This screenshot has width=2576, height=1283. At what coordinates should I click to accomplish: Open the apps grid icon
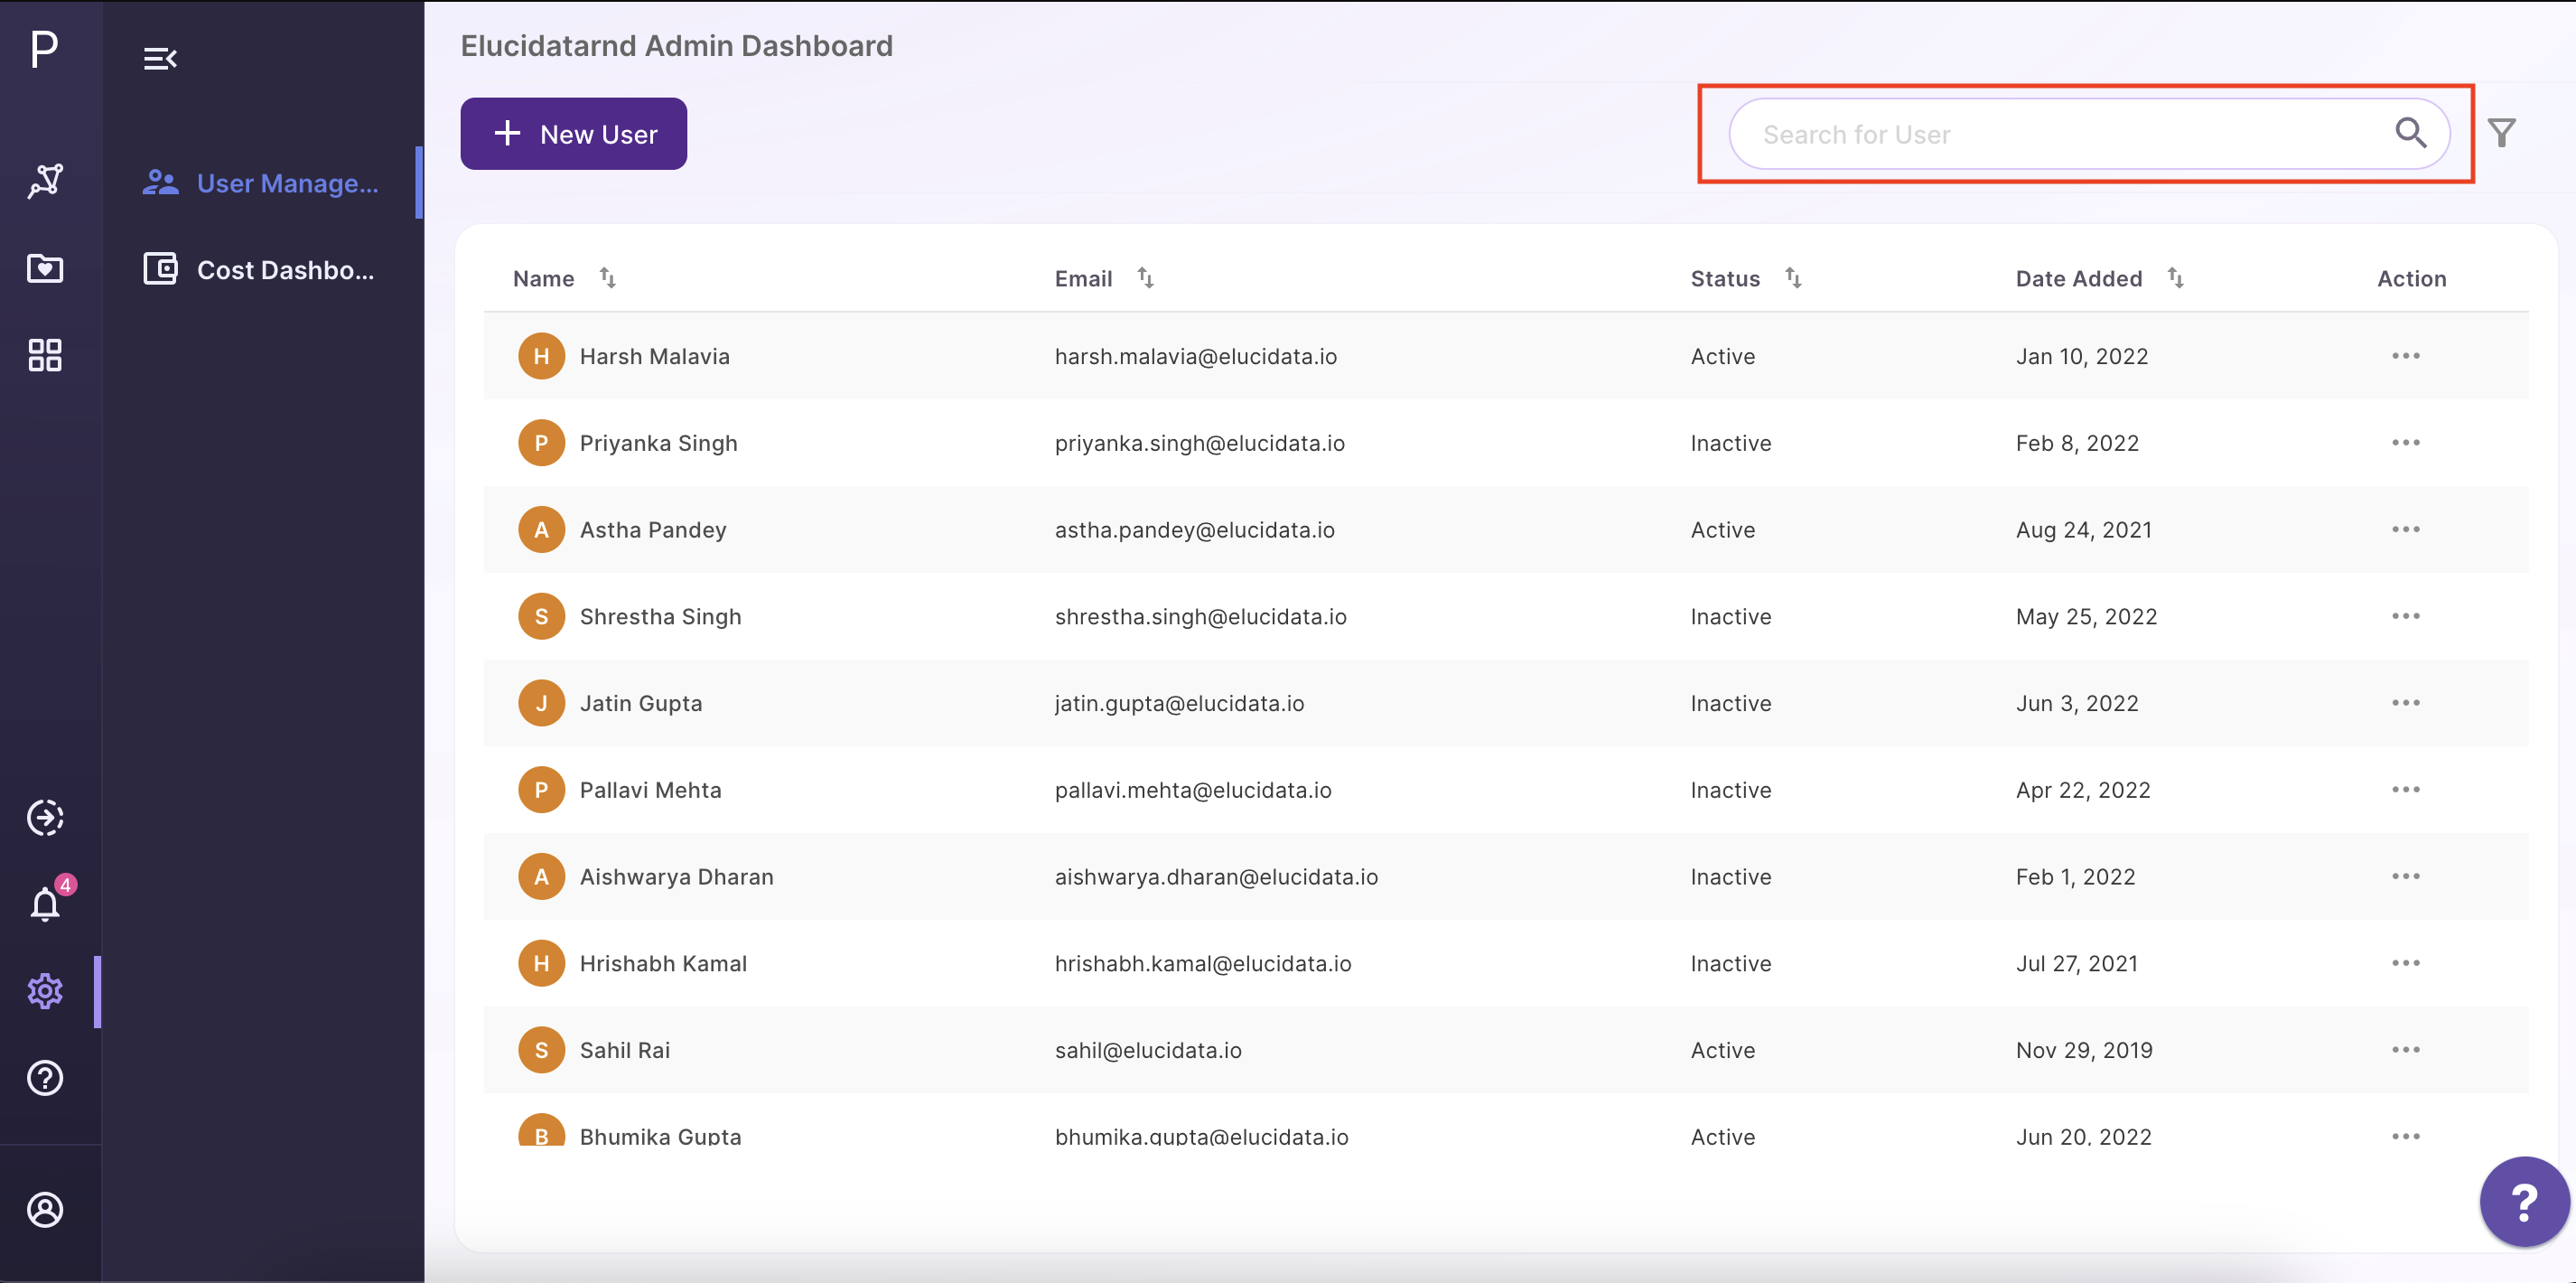[45, 355]
